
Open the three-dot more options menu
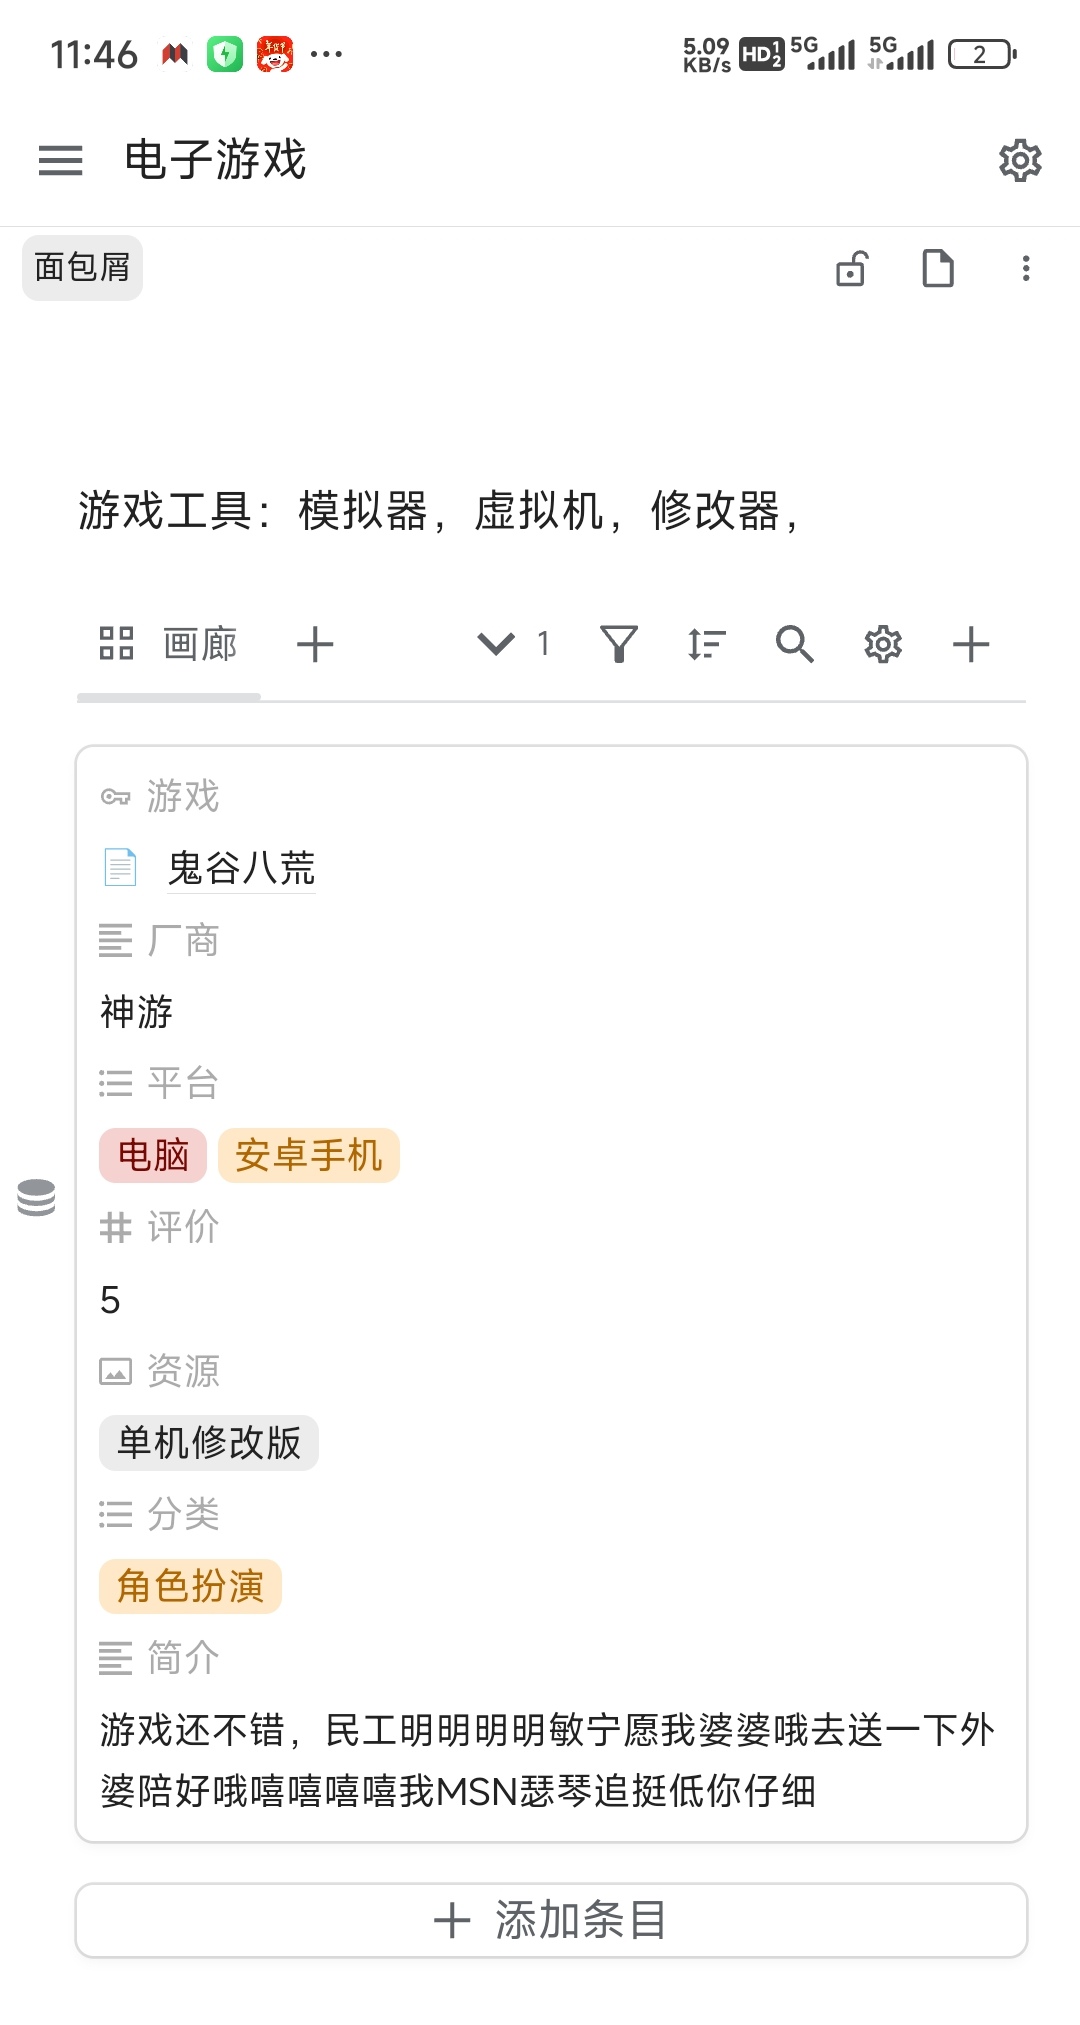[x=1025, y=268]
